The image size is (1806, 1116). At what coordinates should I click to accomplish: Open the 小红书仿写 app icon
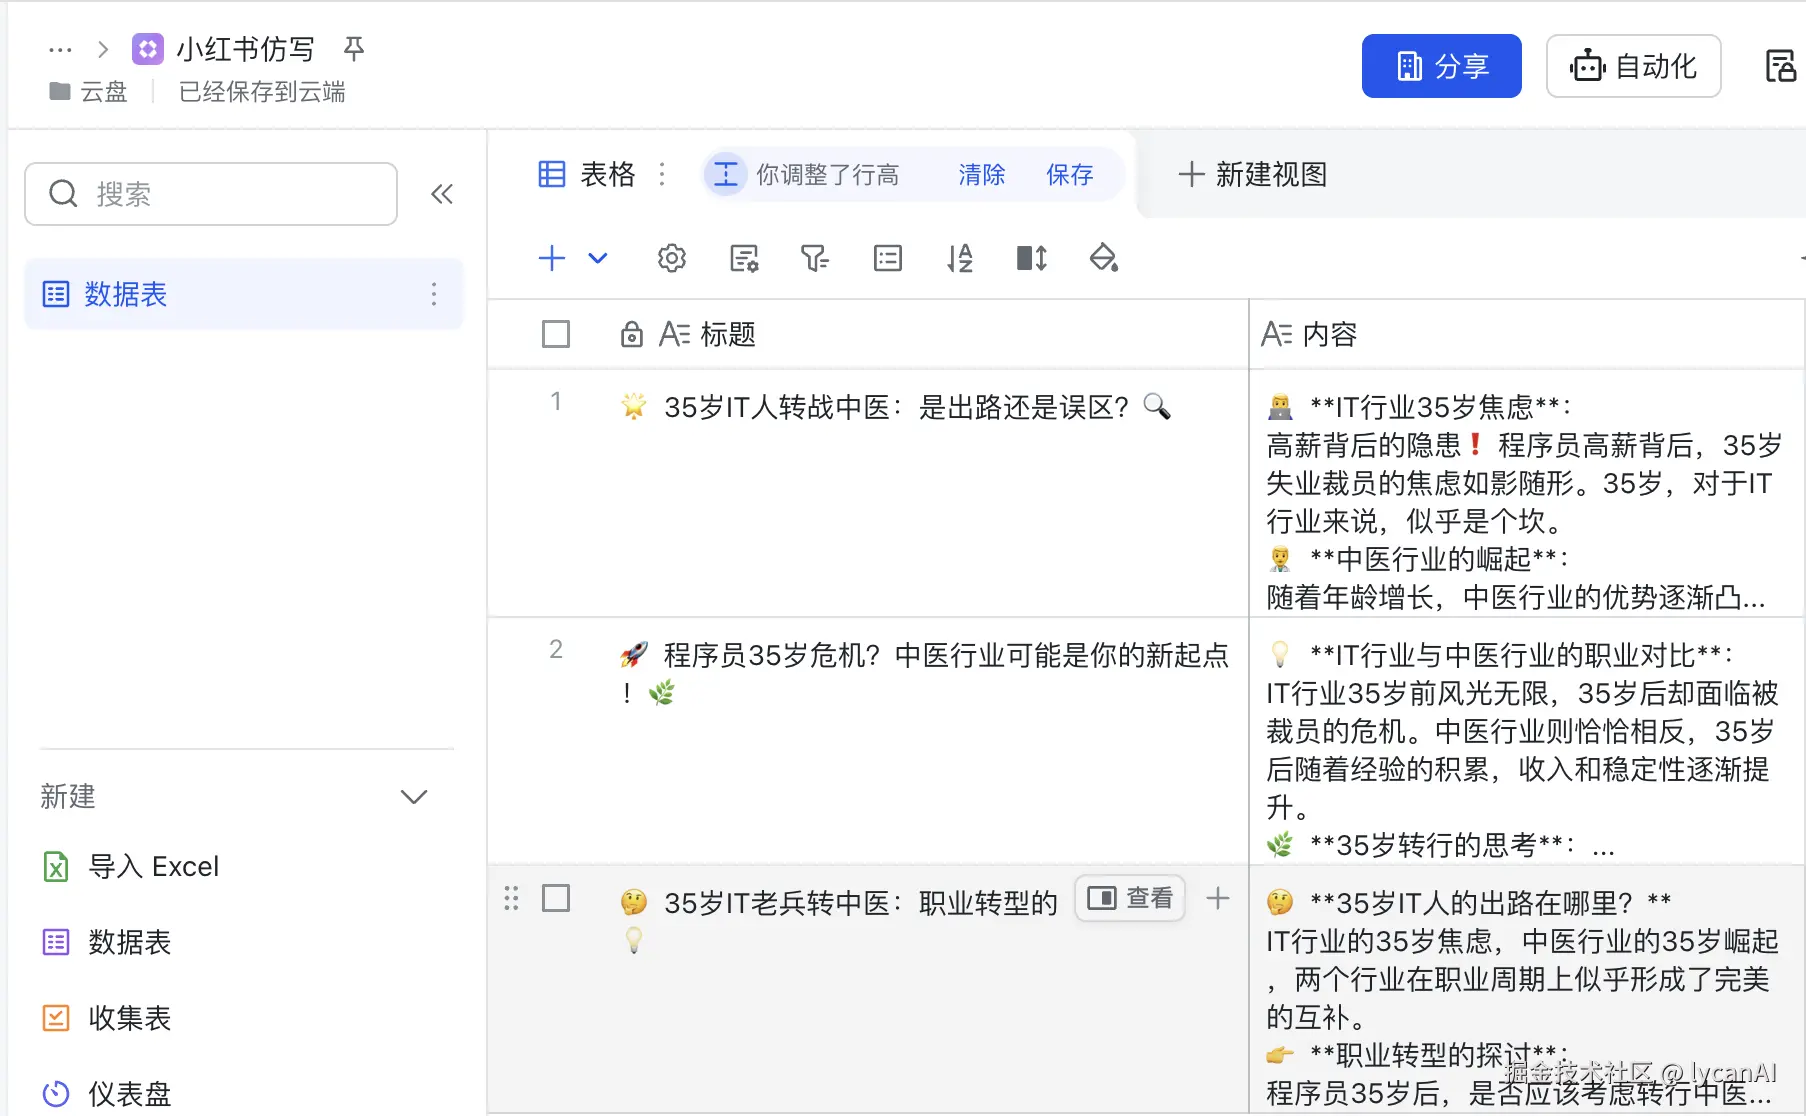click(148, 49)
